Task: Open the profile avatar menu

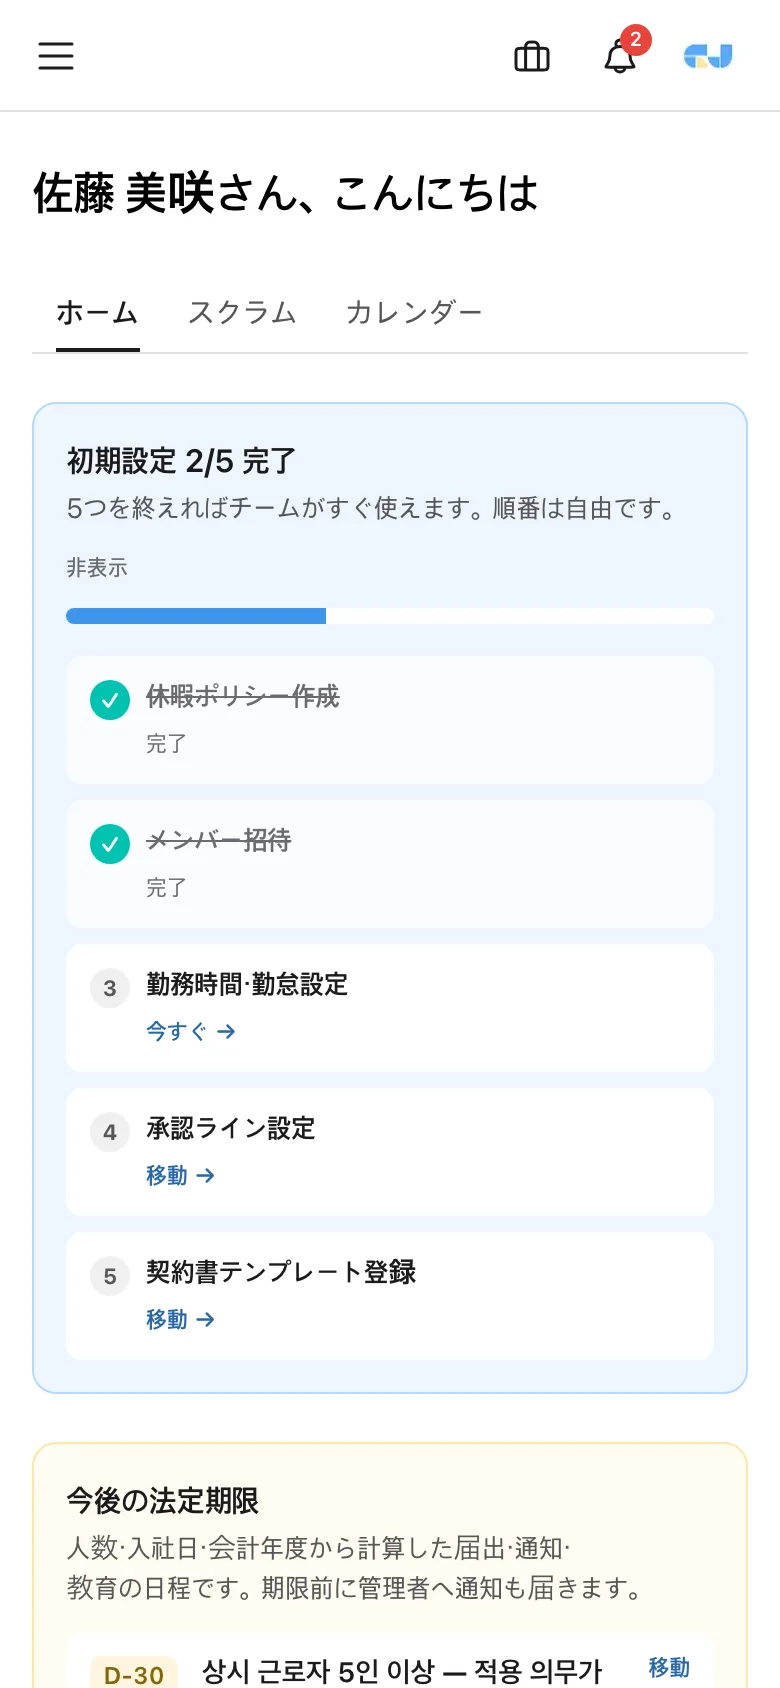Action: [708, 56]
